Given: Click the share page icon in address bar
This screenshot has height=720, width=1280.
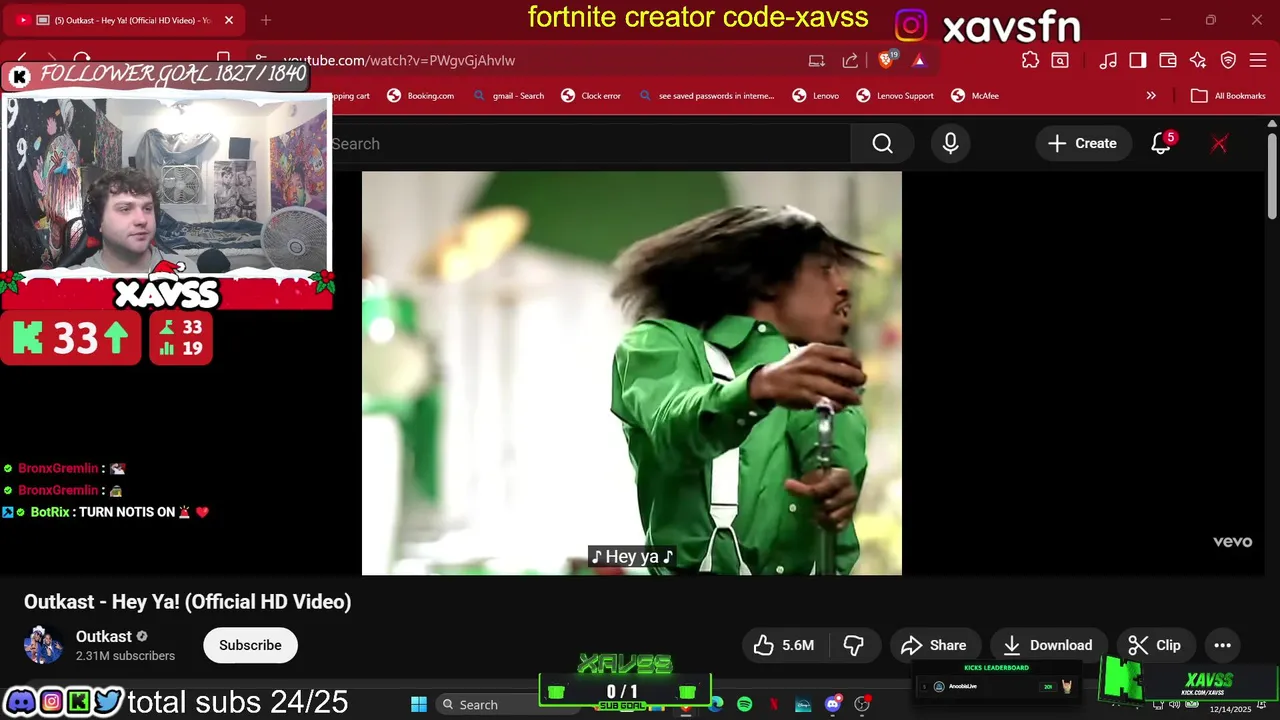Looking at the screenshot, I should [850, 60].
